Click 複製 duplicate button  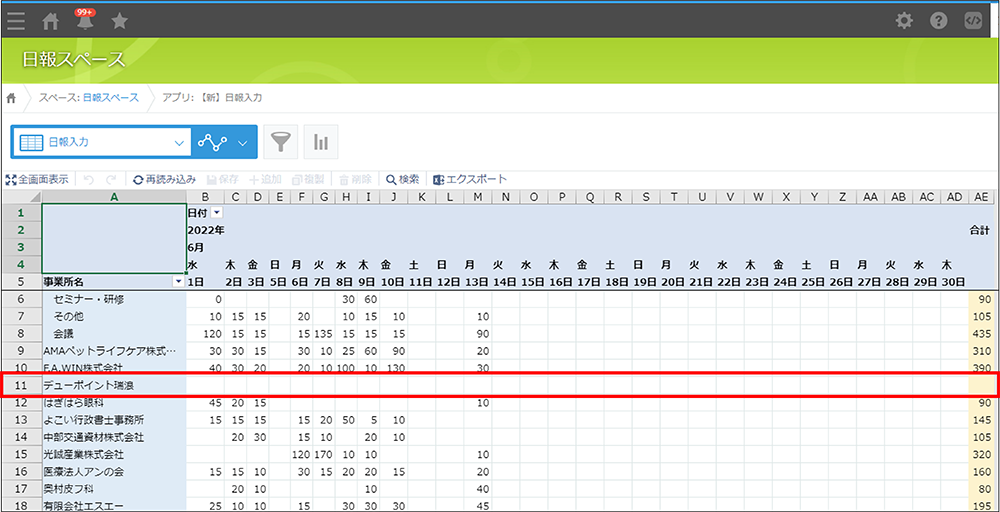click(308, 180)
